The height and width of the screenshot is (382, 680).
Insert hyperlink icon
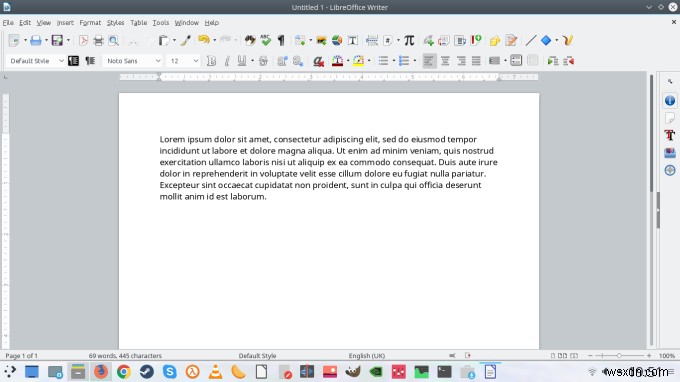428,40
